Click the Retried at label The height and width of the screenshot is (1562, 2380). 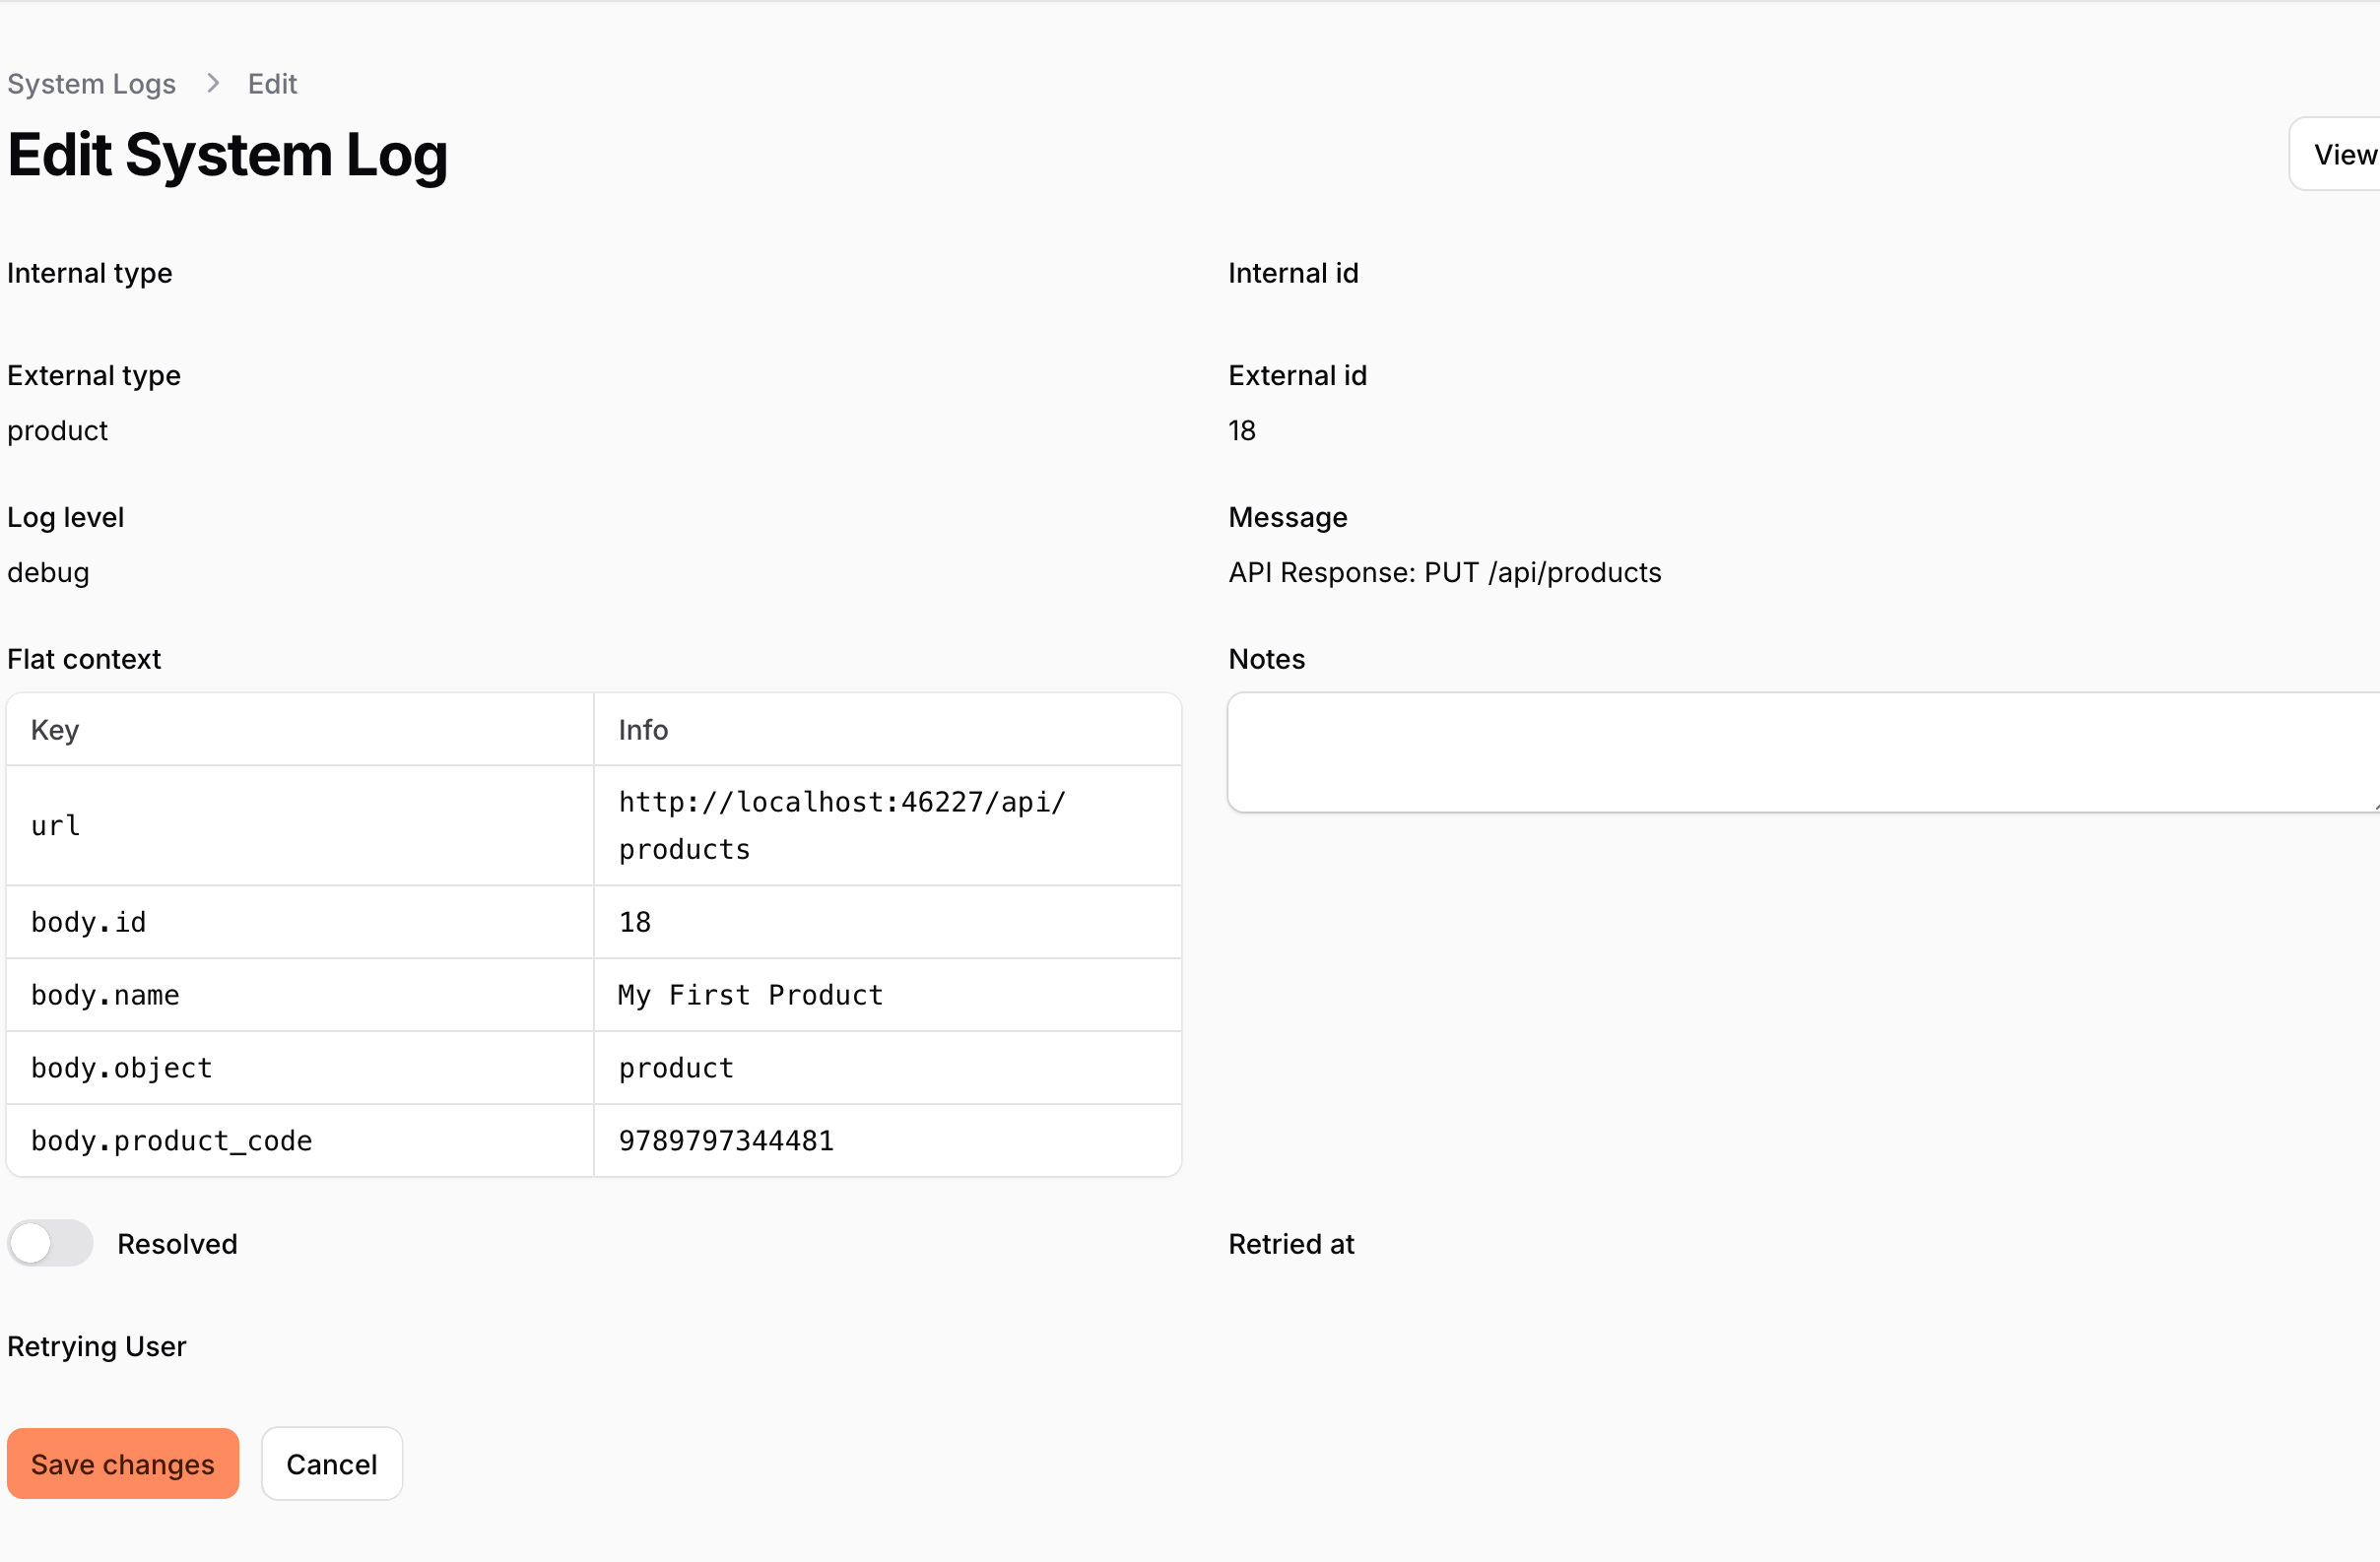(x=1291, y=1243)
